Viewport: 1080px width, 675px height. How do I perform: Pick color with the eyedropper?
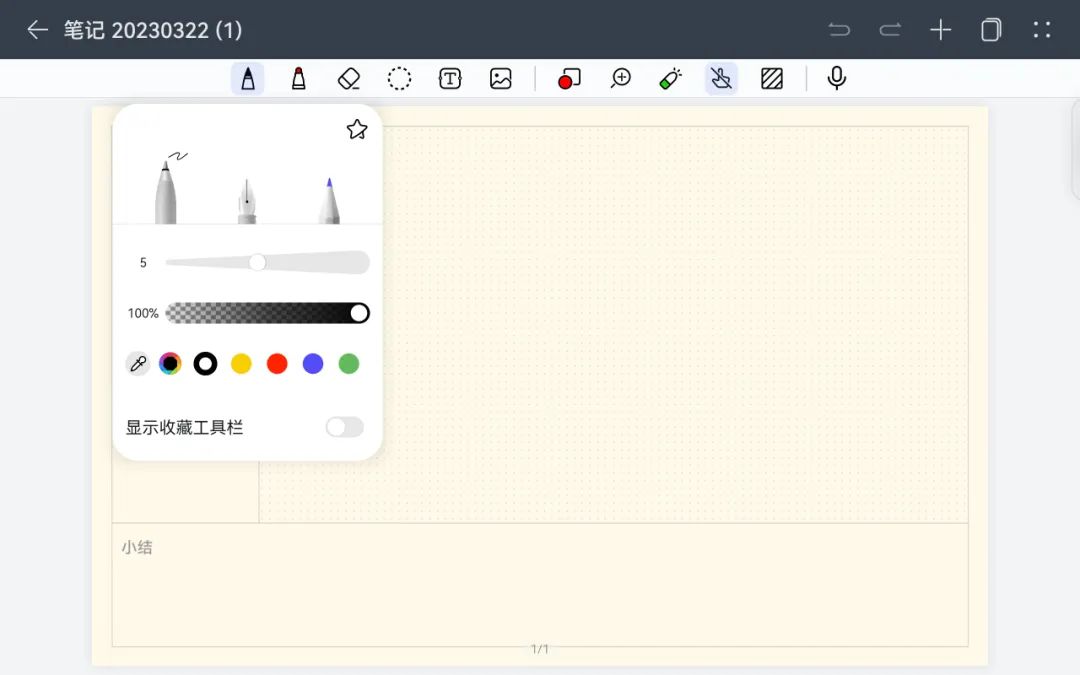(x=138, y=364)
